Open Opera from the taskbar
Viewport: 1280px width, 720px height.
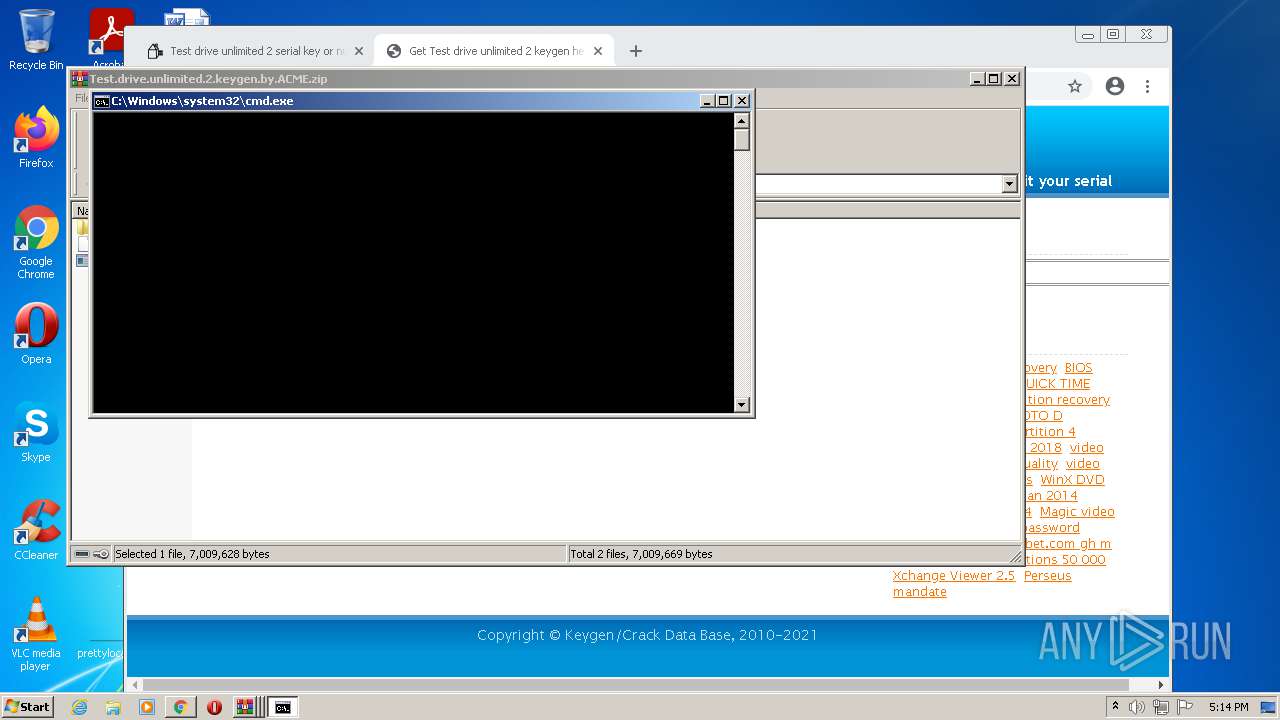(x=214, y=707)
